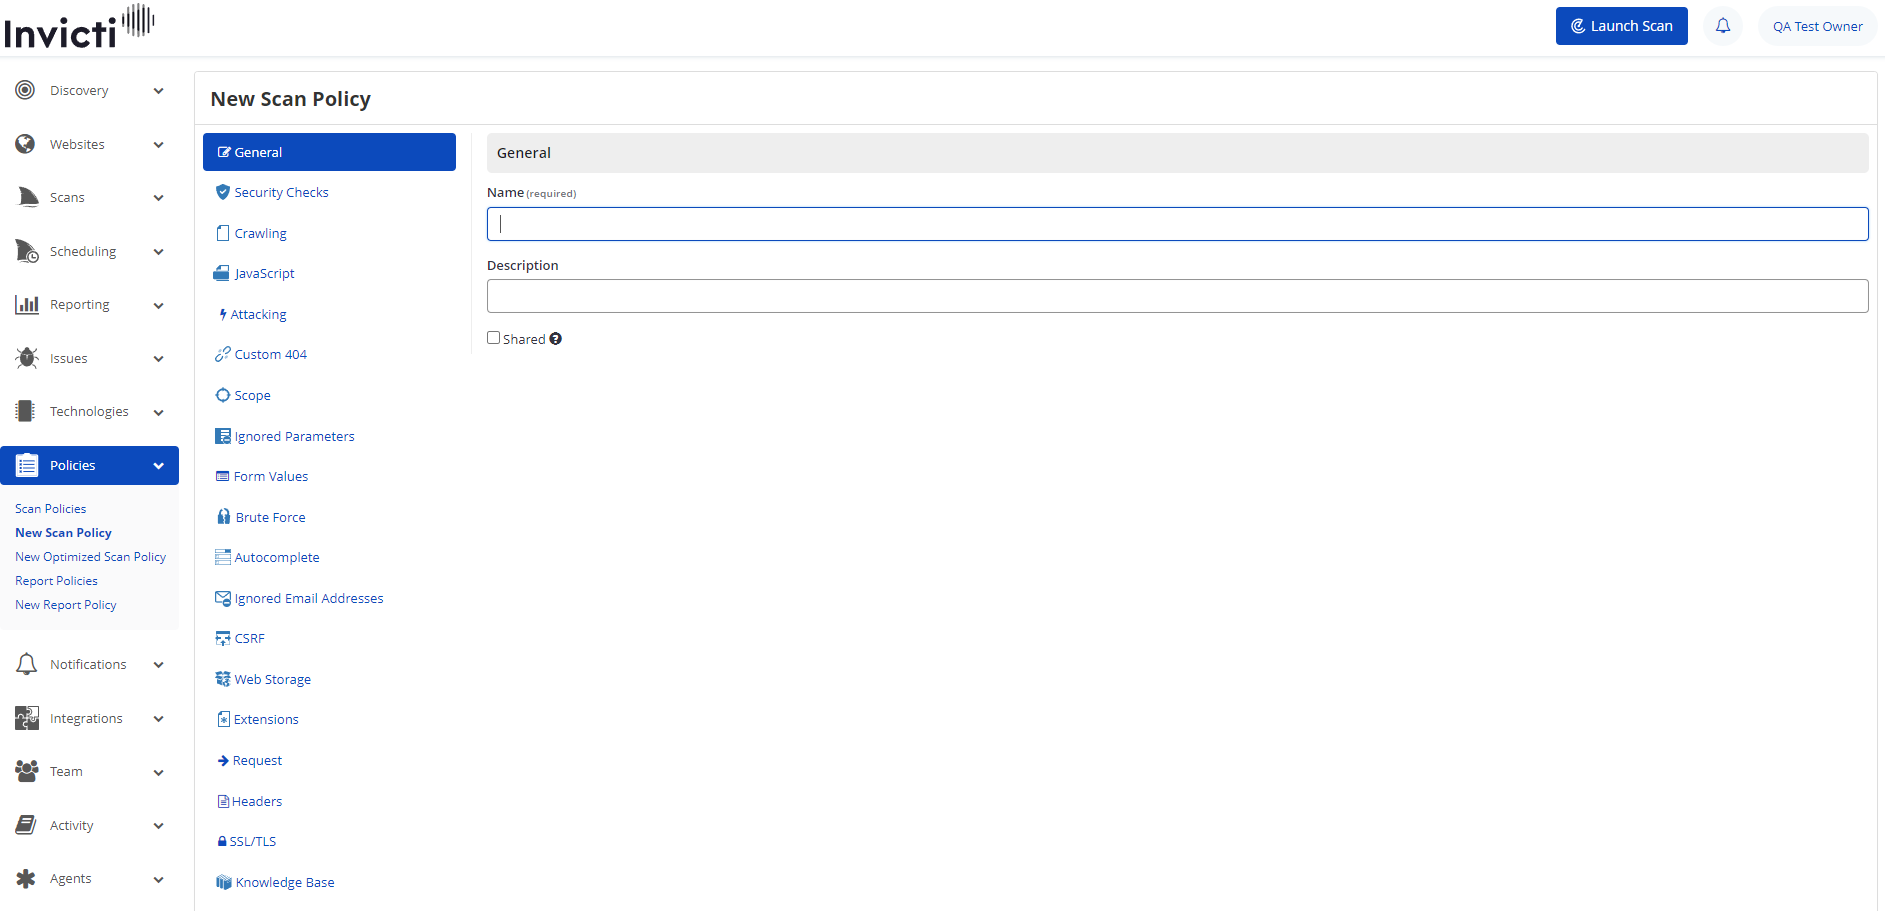Click the Crawling page icon
Image resolution: width=1885 pixels, height=911 pixels.
(223, 233)
